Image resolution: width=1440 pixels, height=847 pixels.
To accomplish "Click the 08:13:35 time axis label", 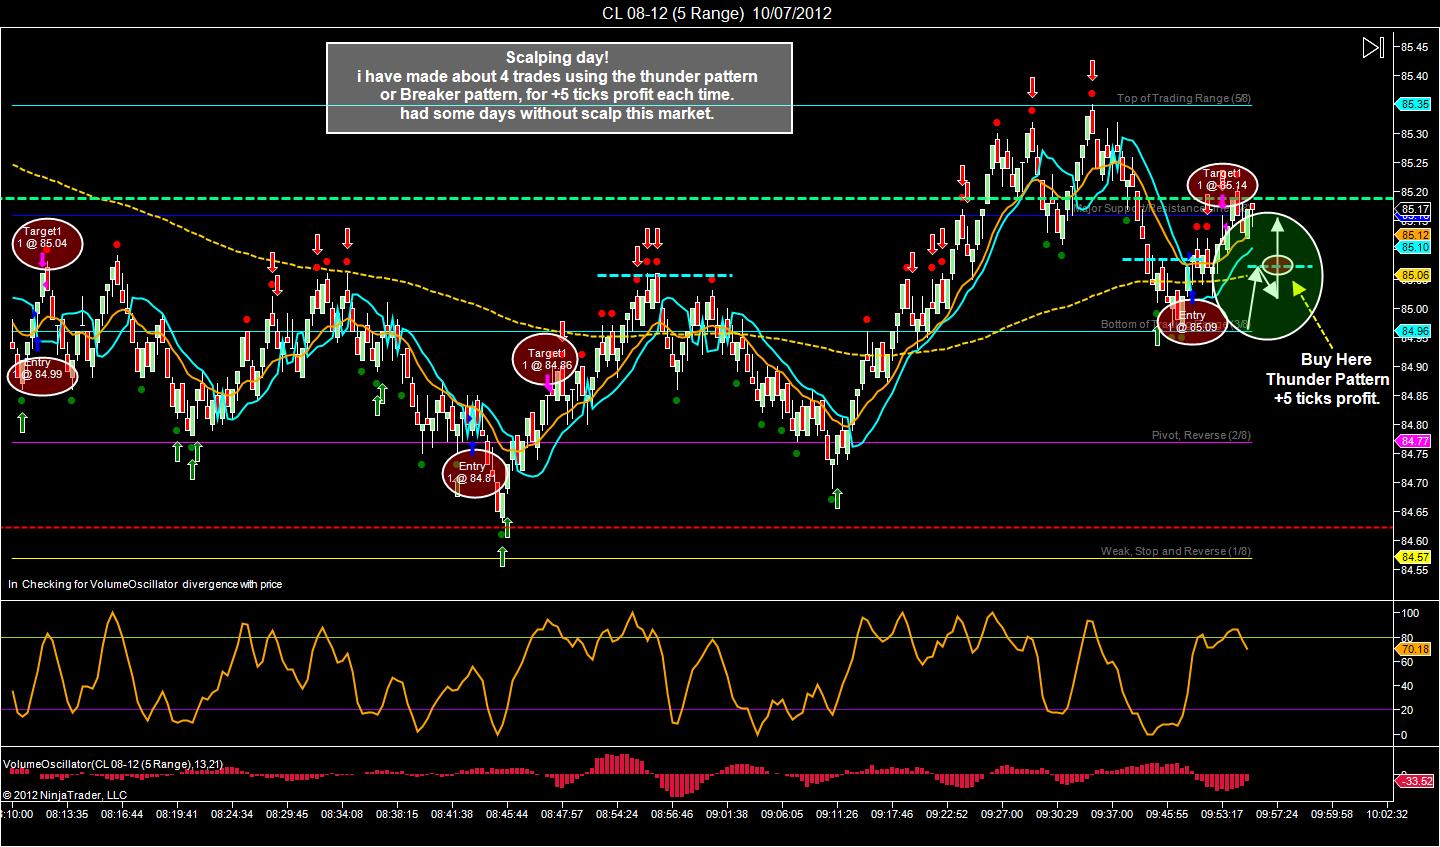I will (68, 814).
